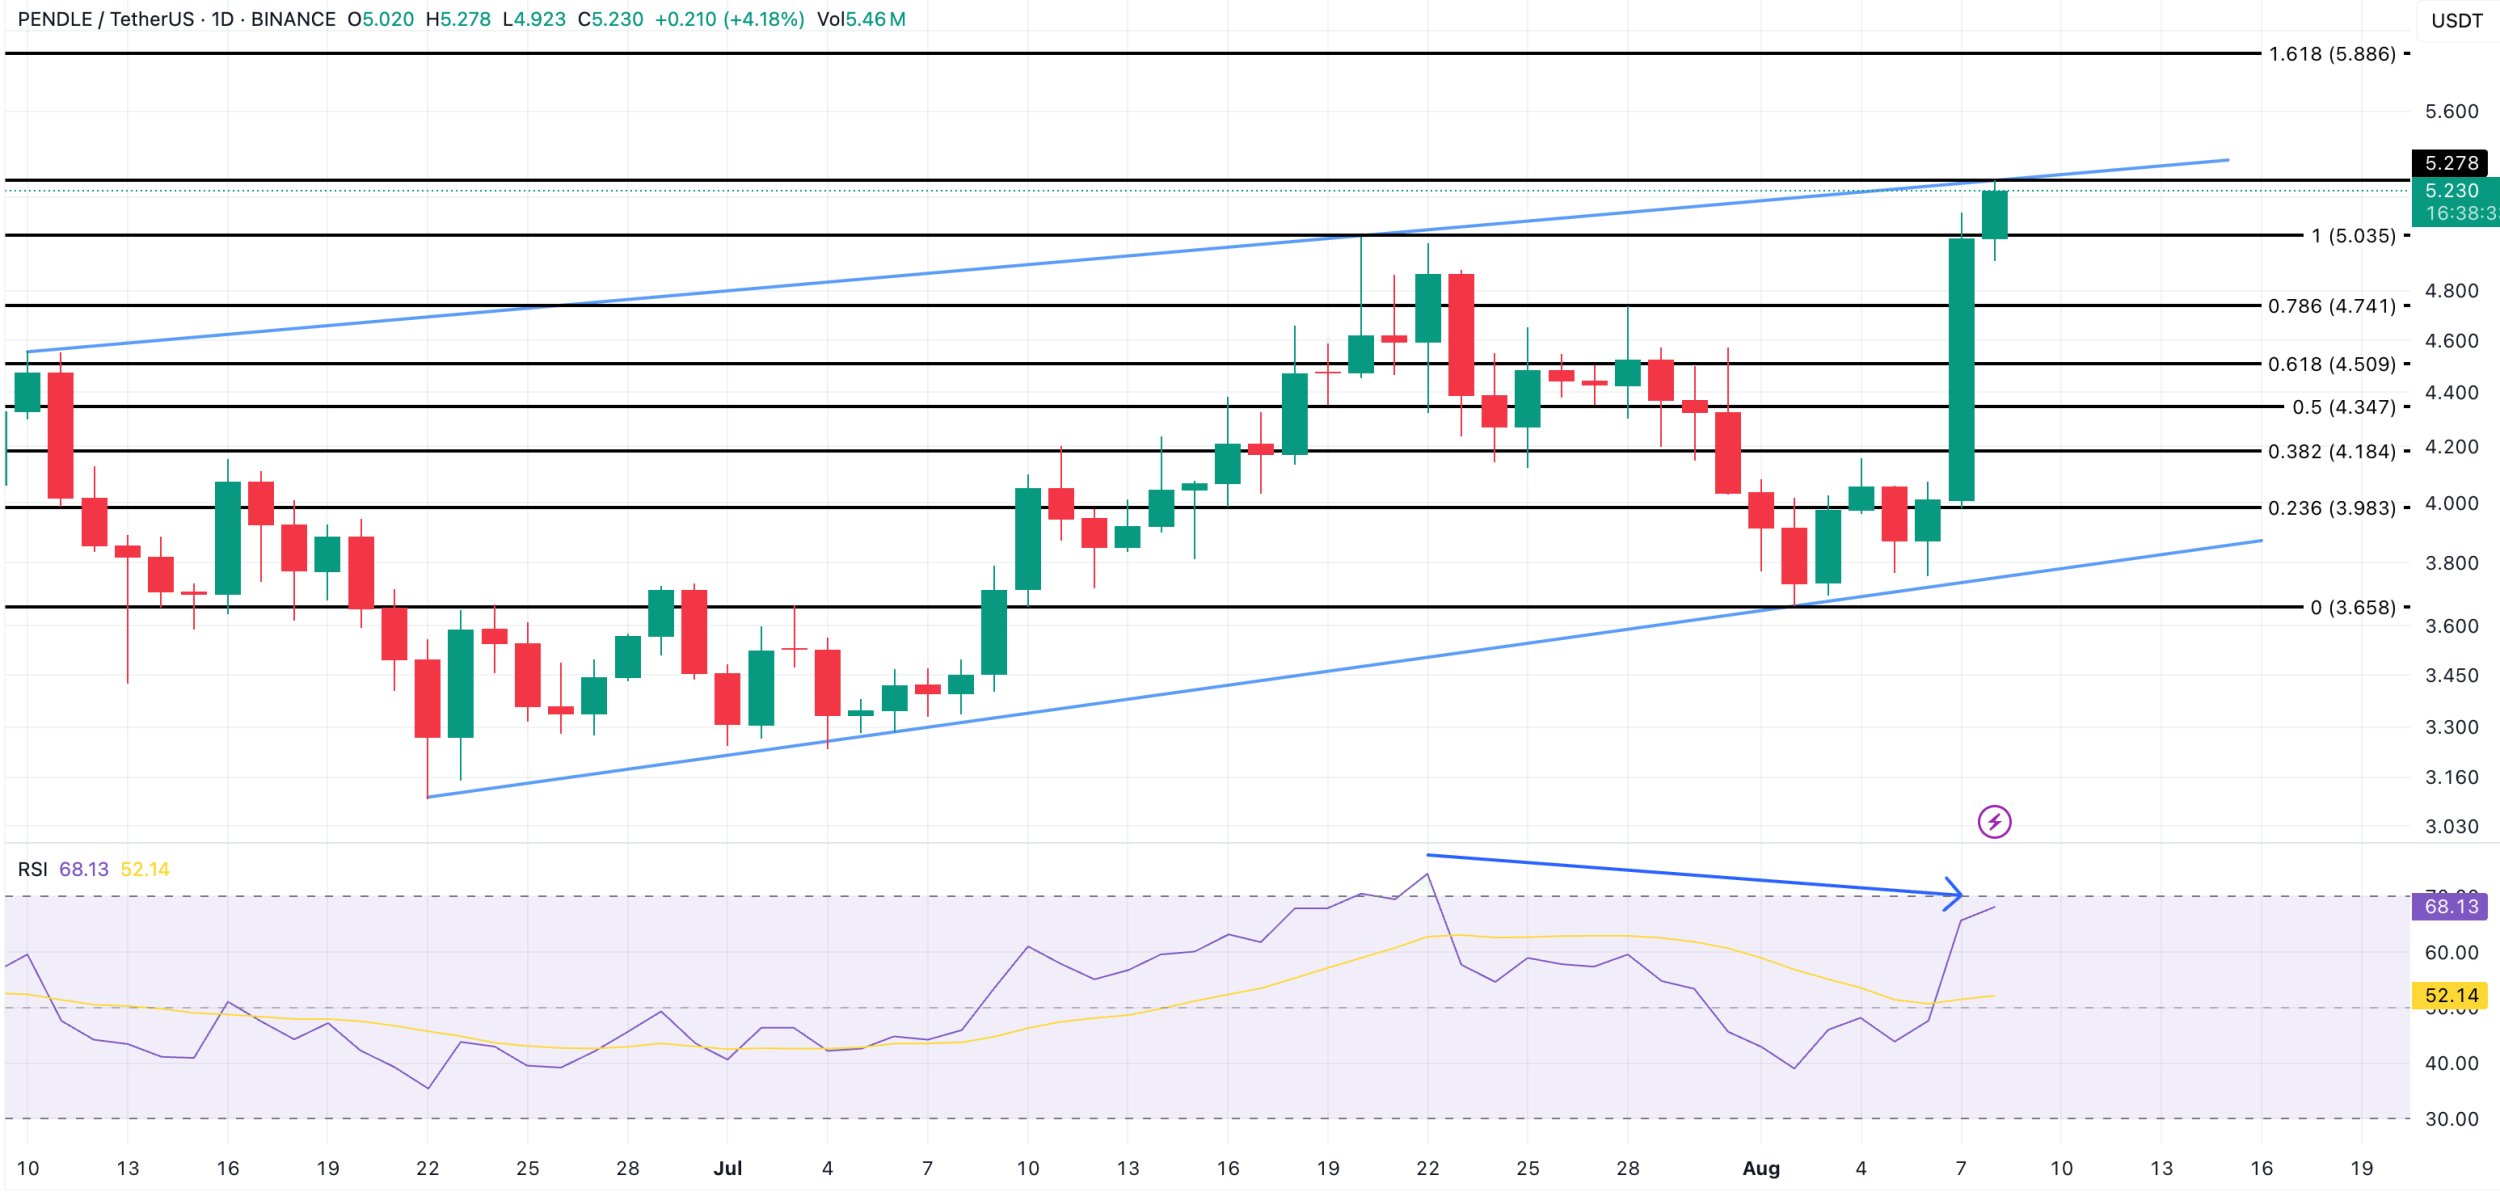The height and width of the screenshot is (1192, 2500).
Task: Click the Jul label on time axis
Action: [727, 1168]
